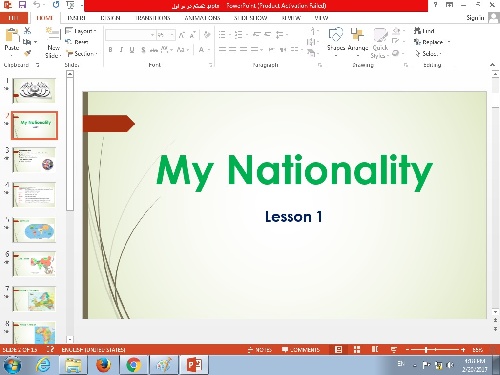Switch to the VIEW tab
Screen dimensions: 500x375
[321, 18]
